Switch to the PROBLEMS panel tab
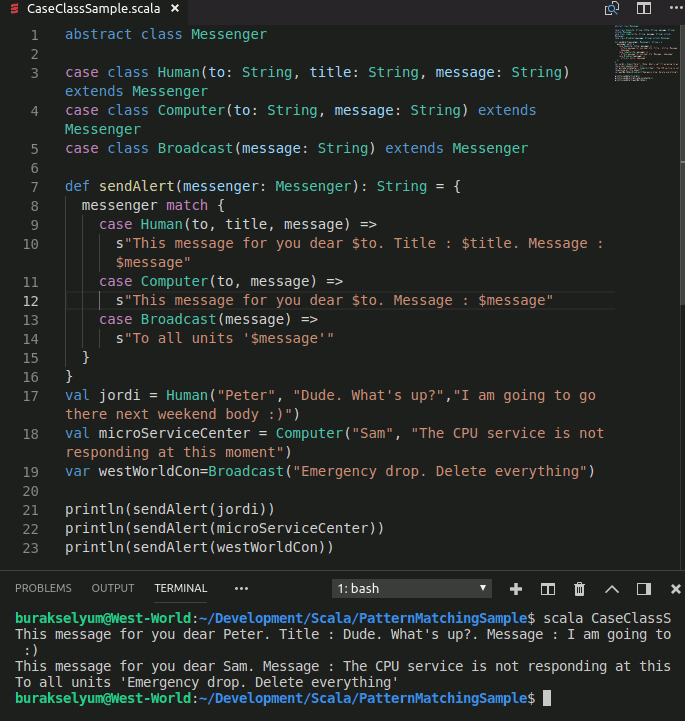This screenshot has height=721, width=685. coord(43,588)
